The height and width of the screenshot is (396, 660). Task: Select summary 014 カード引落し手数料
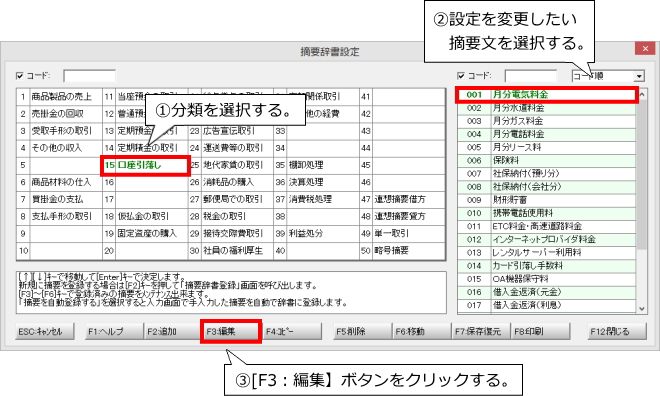point(547,266)
